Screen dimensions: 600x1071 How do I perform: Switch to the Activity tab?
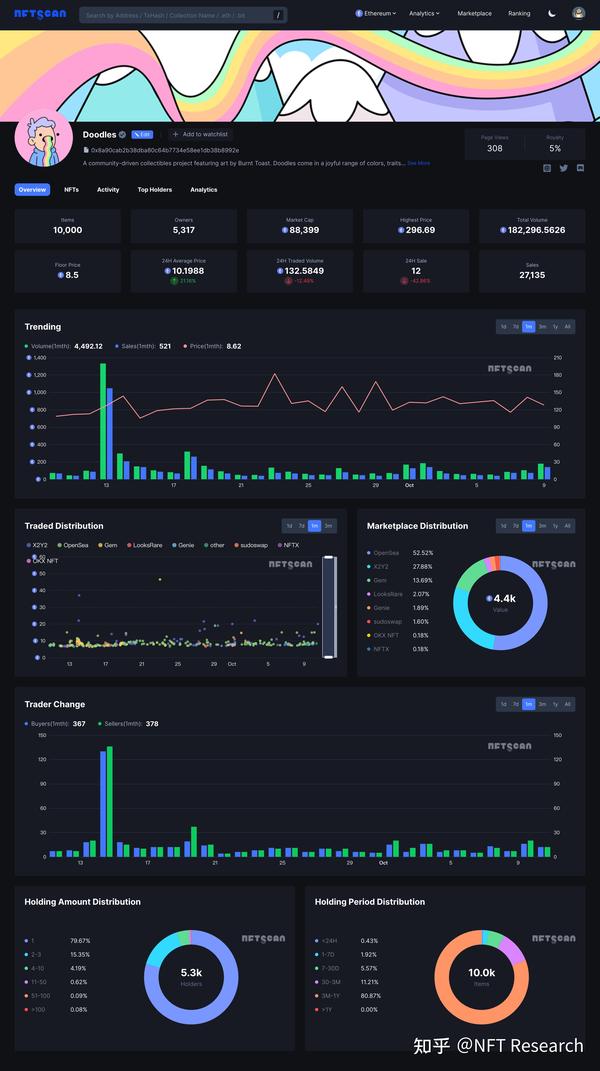tap(108, 190)
